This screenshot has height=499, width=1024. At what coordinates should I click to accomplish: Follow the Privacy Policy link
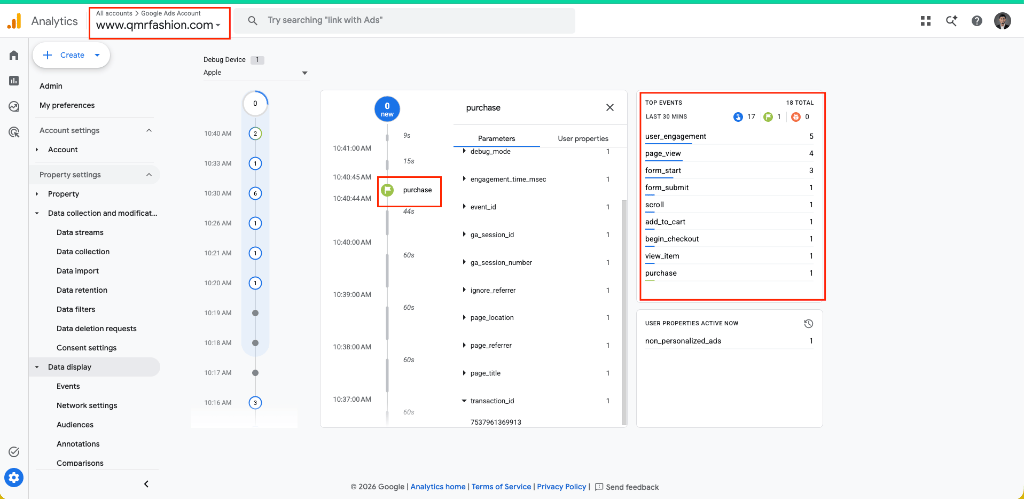click(x=562, y=487)
